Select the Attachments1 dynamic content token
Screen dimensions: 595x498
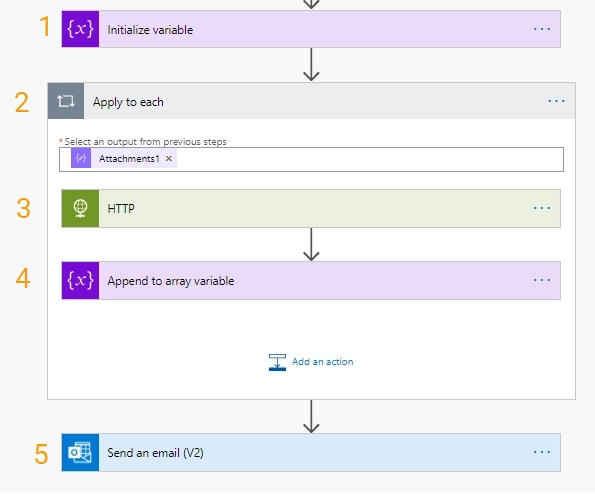[x=124, y=159]
